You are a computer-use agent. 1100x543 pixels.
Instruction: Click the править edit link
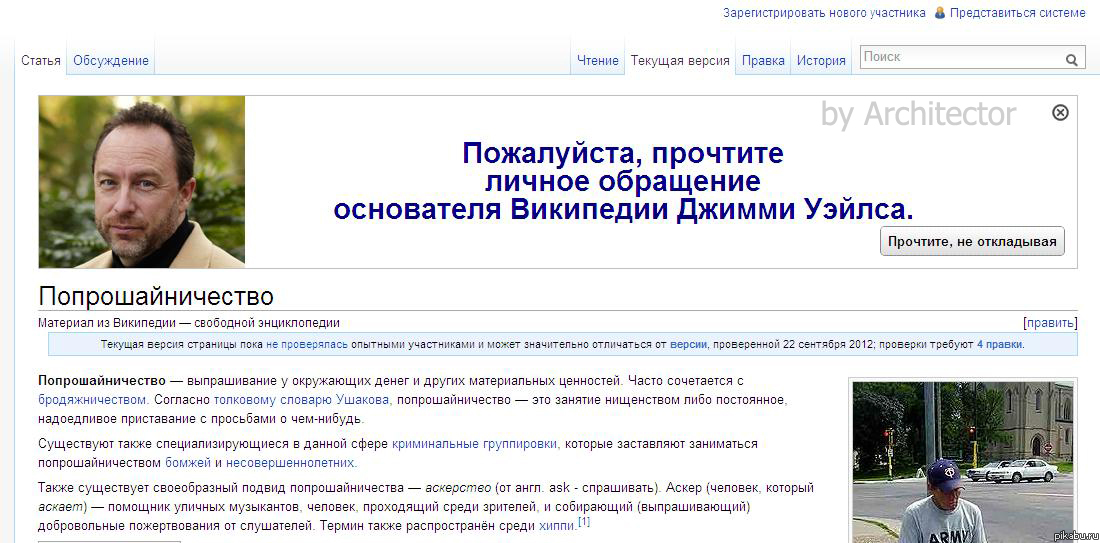(x=1050, y=323)
